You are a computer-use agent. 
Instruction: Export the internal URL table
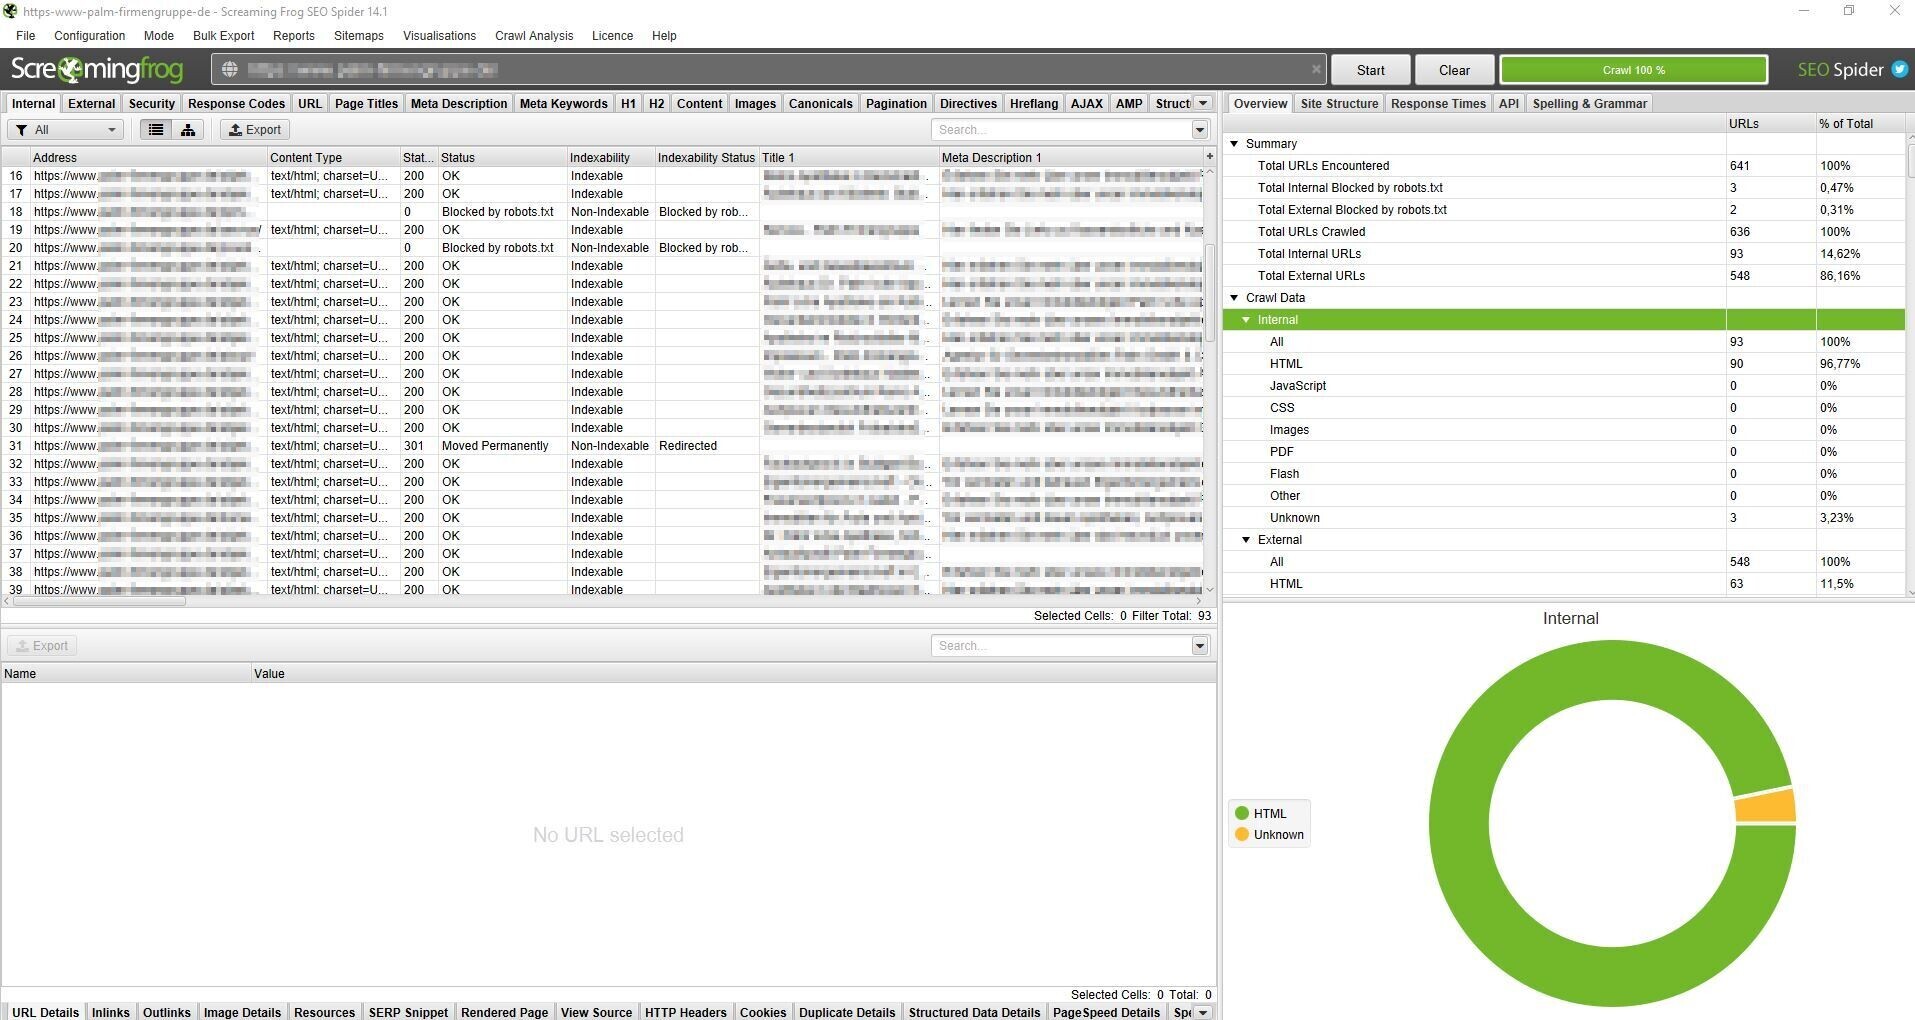[x=254, y=130]
